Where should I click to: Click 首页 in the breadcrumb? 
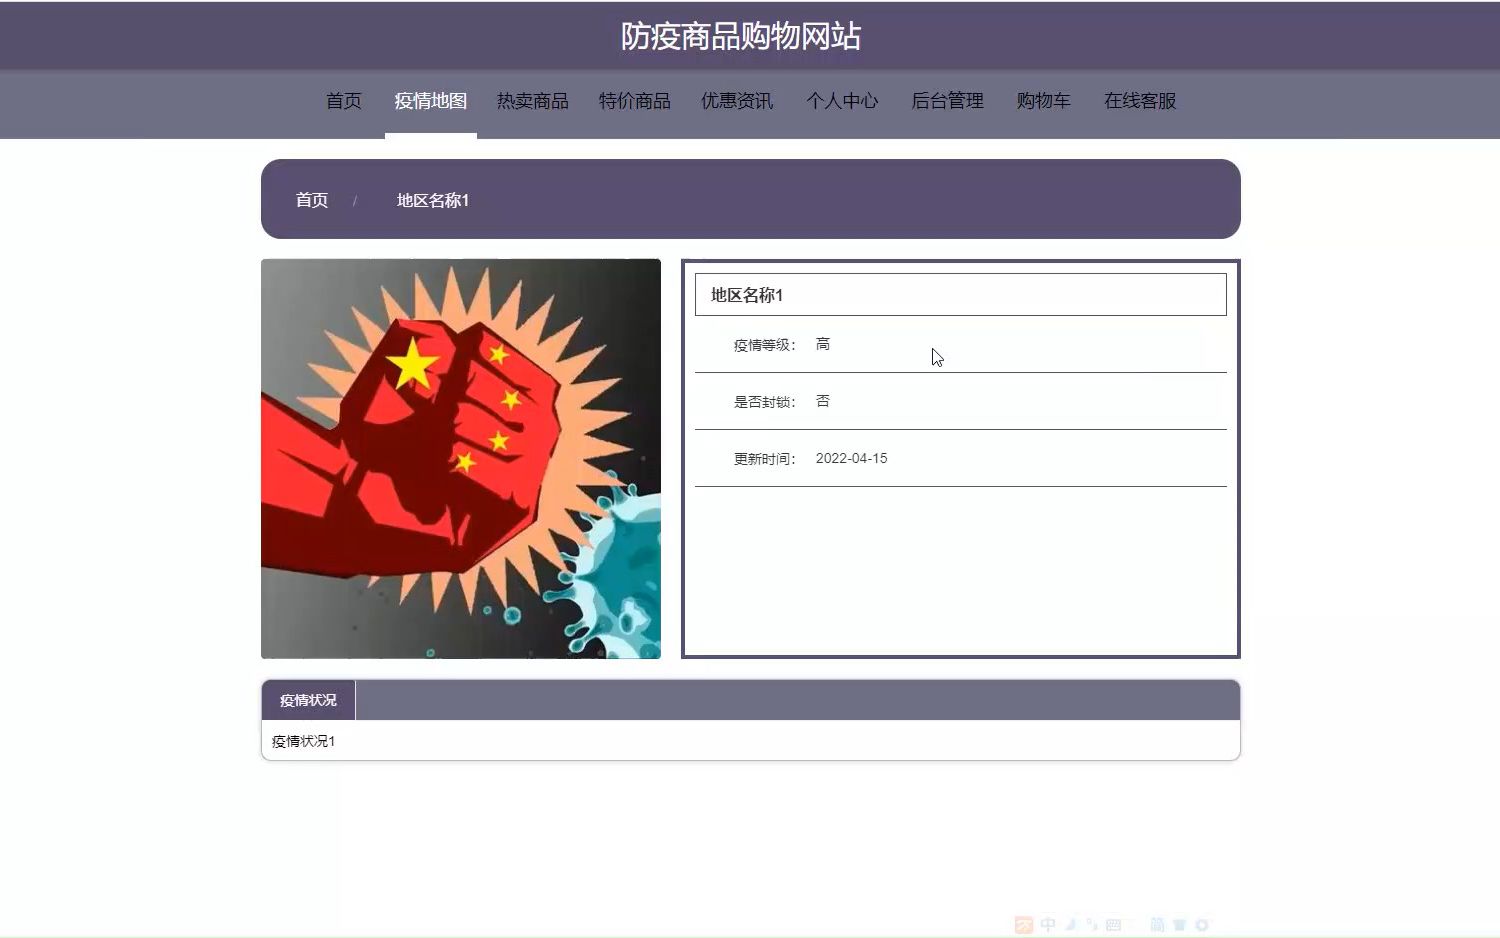pyautogui.click(x=311, y=200)
